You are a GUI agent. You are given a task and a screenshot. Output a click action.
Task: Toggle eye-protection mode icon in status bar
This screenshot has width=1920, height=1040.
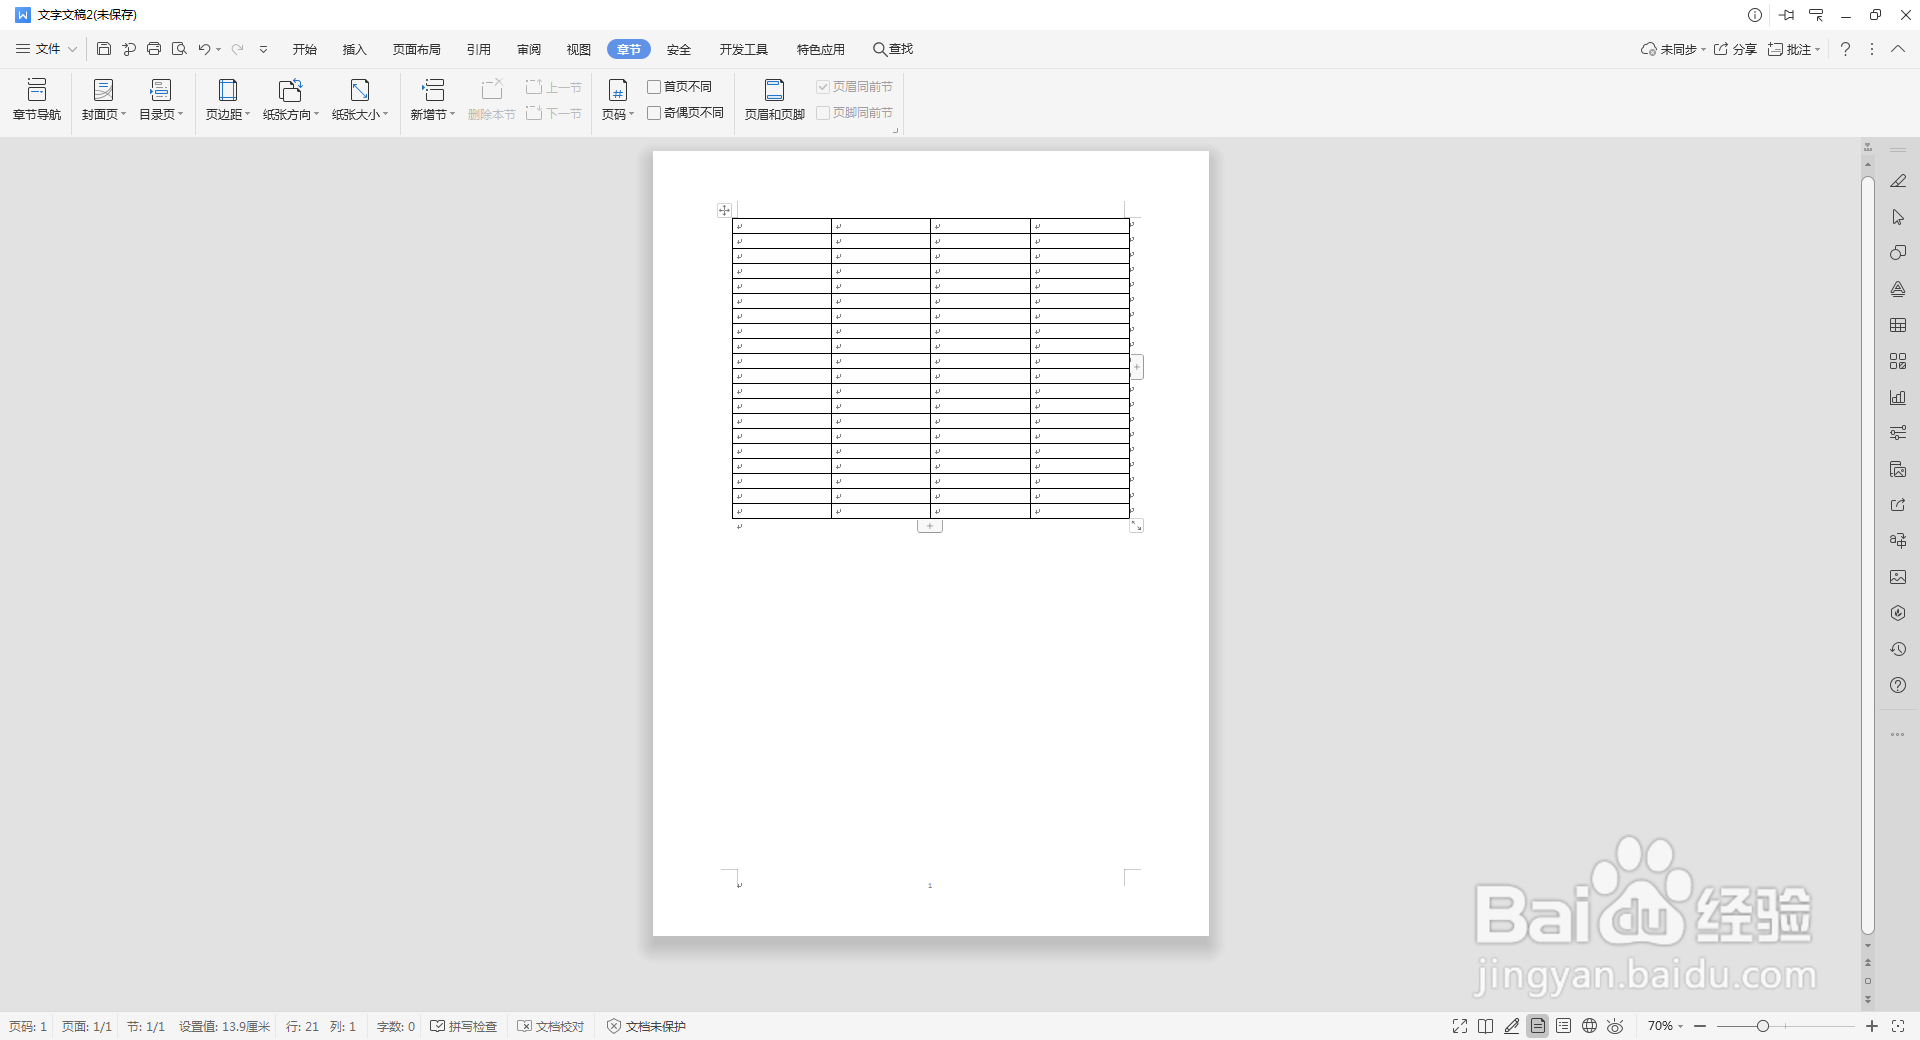click(x=1616, y=1026)
